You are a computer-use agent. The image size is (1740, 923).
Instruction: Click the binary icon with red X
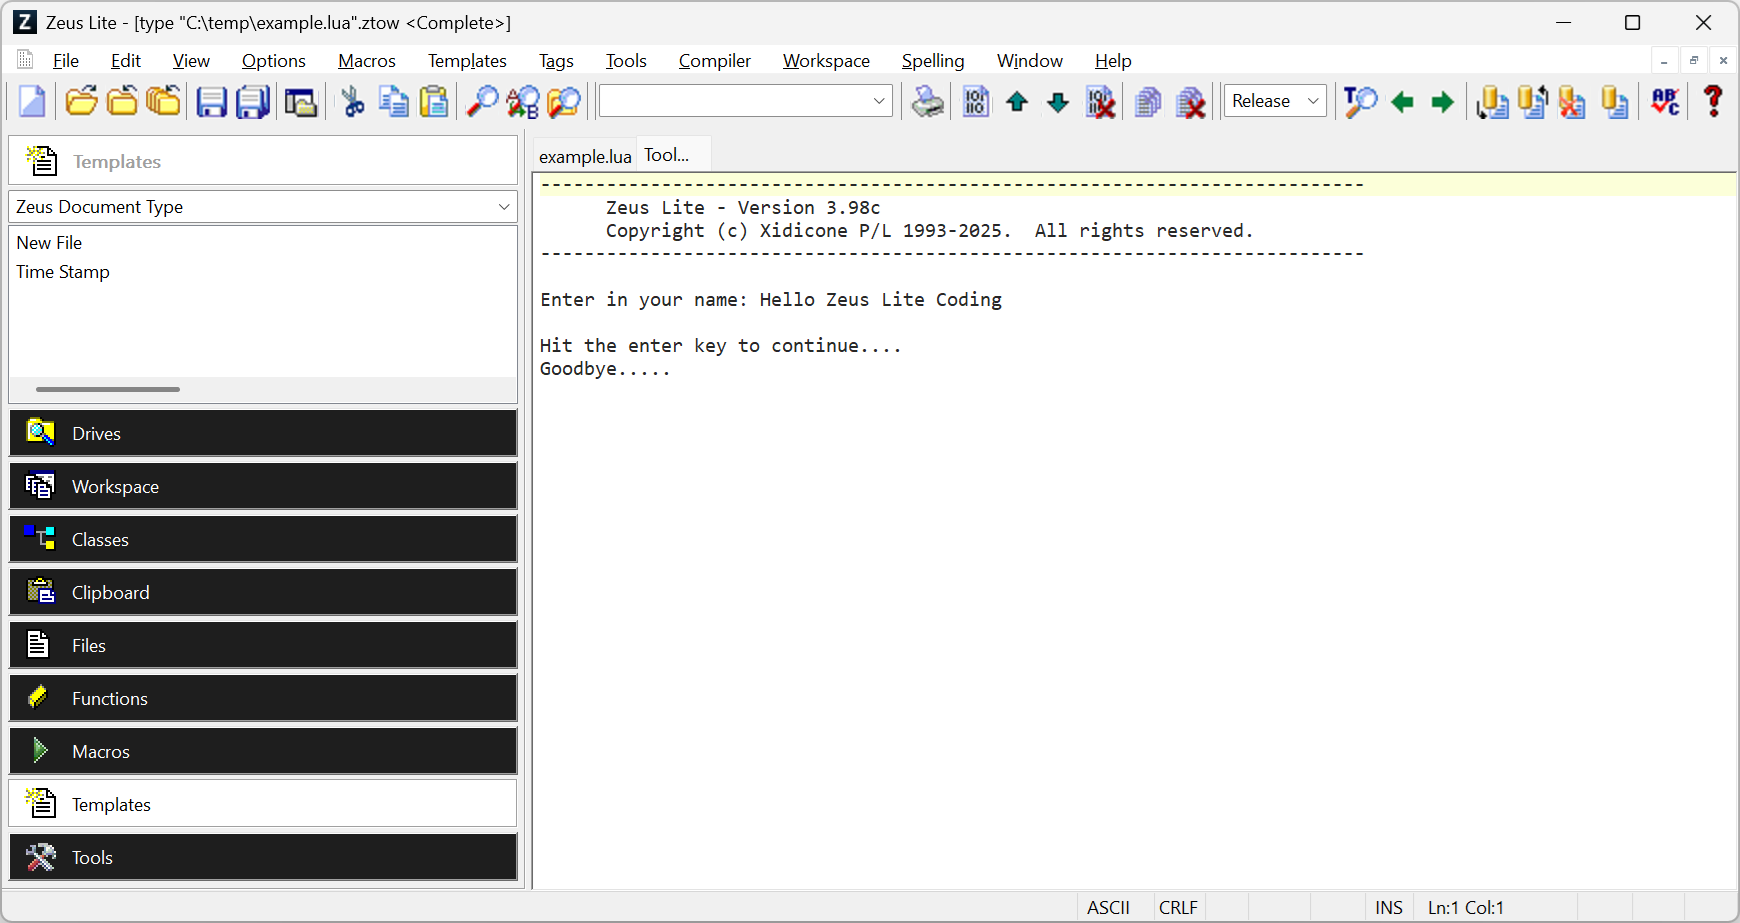coord(1100,101)
